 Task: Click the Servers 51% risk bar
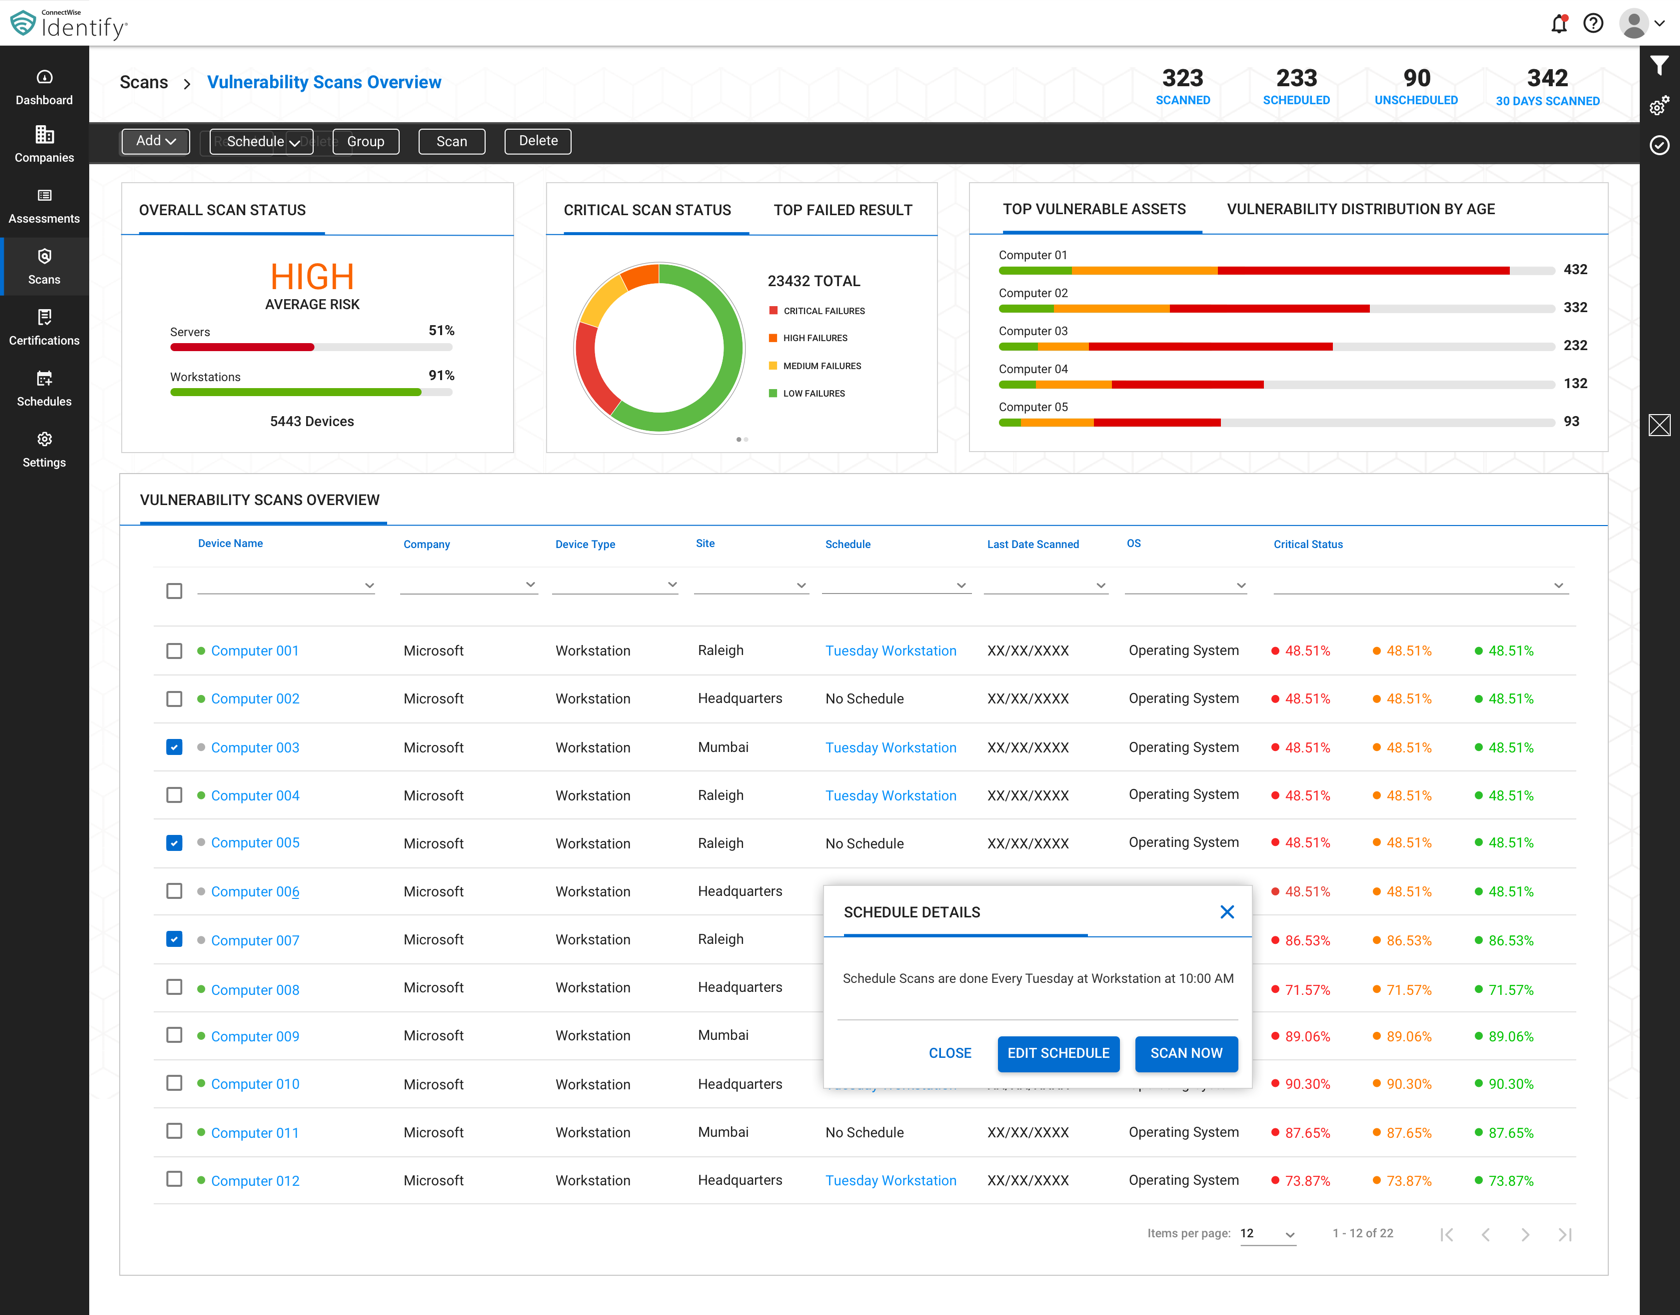pyautogui.click(x=311, y=347)
